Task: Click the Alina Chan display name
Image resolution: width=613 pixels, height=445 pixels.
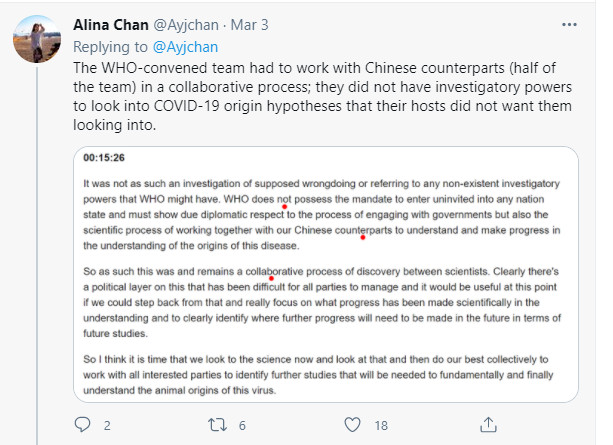Action: (x=113, y=25)
